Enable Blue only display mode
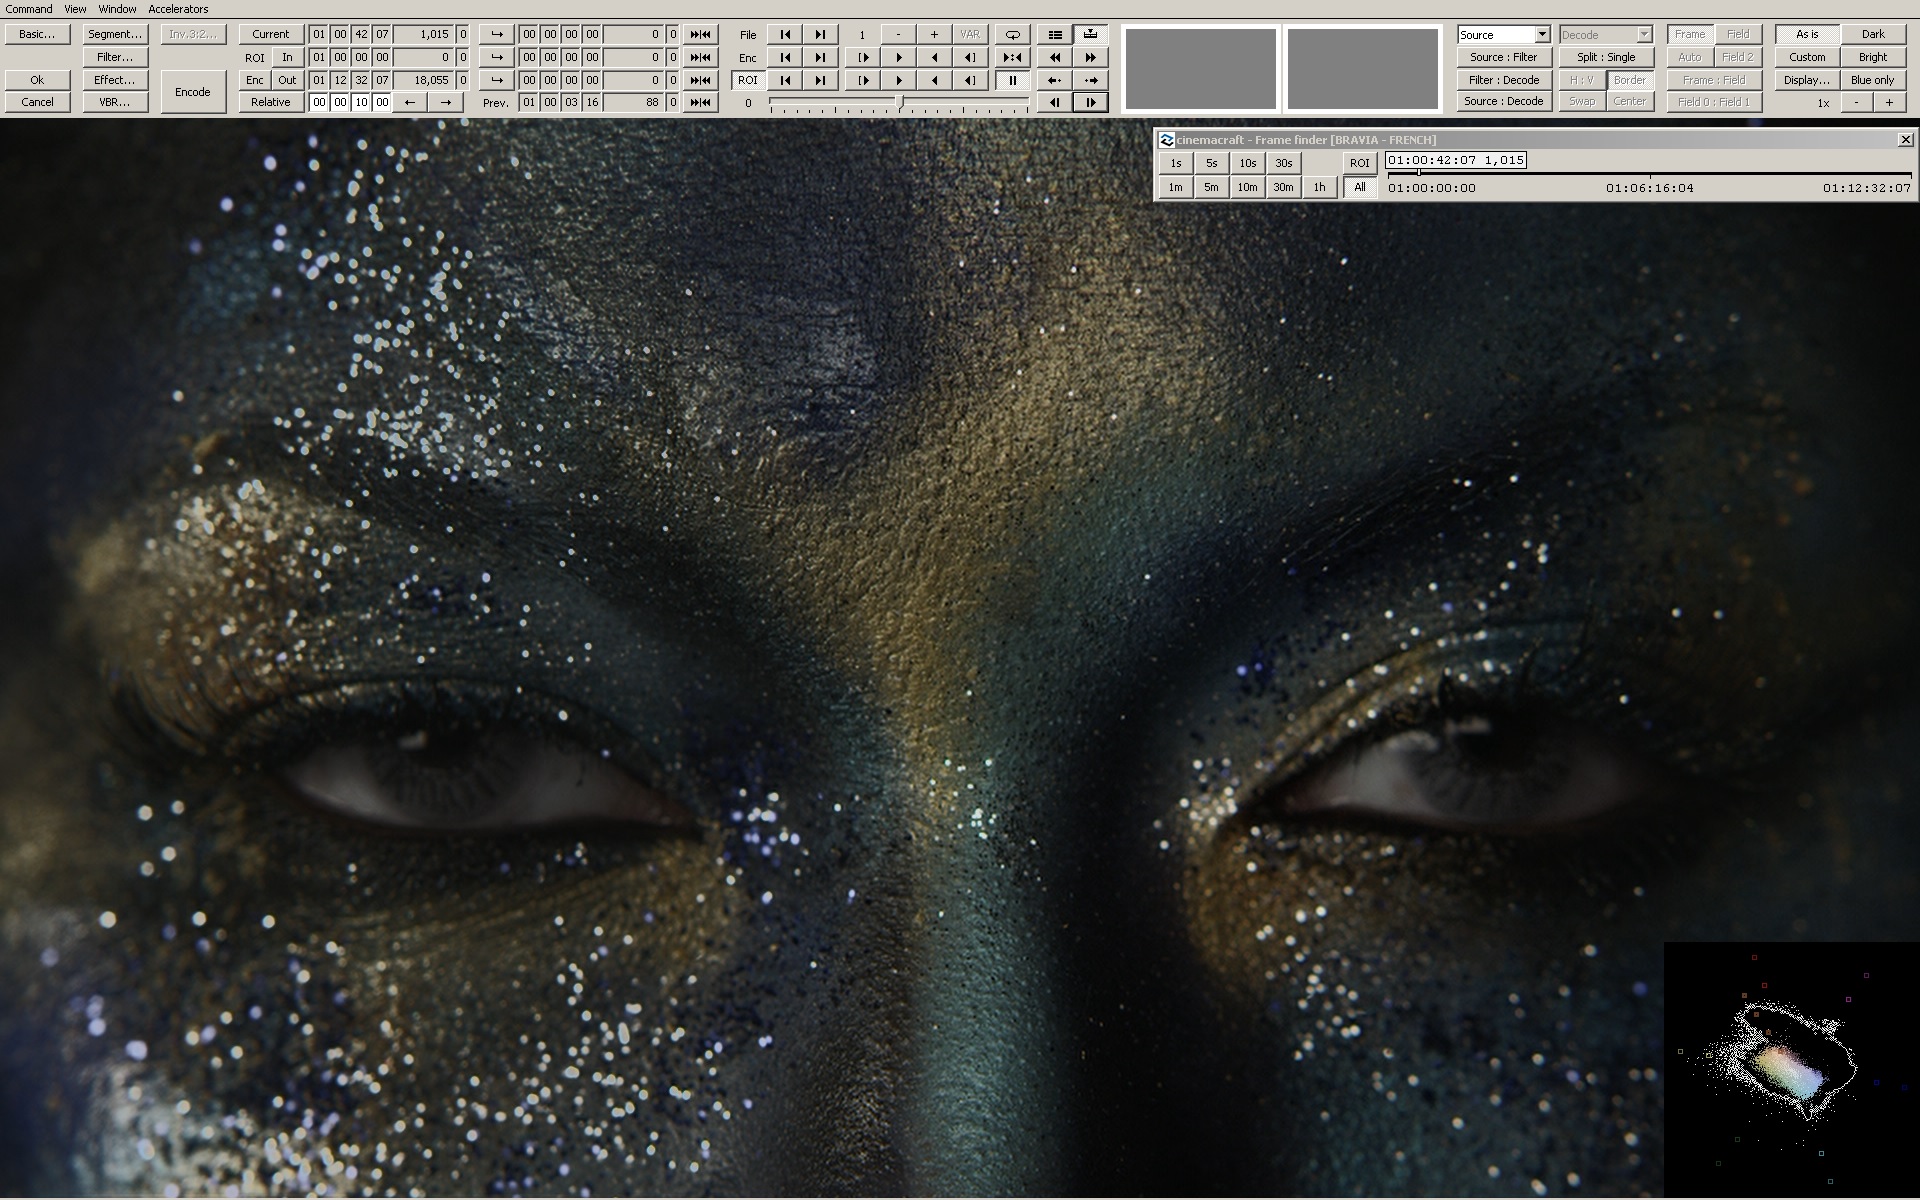The width and height of the screenshot is (1920, 1200). pos(1871,80)
